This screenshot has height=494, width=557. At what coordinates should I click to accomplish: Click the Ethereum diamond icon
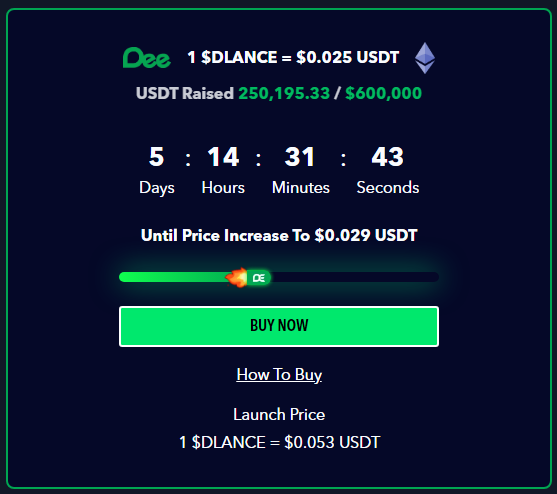point(425,58)
